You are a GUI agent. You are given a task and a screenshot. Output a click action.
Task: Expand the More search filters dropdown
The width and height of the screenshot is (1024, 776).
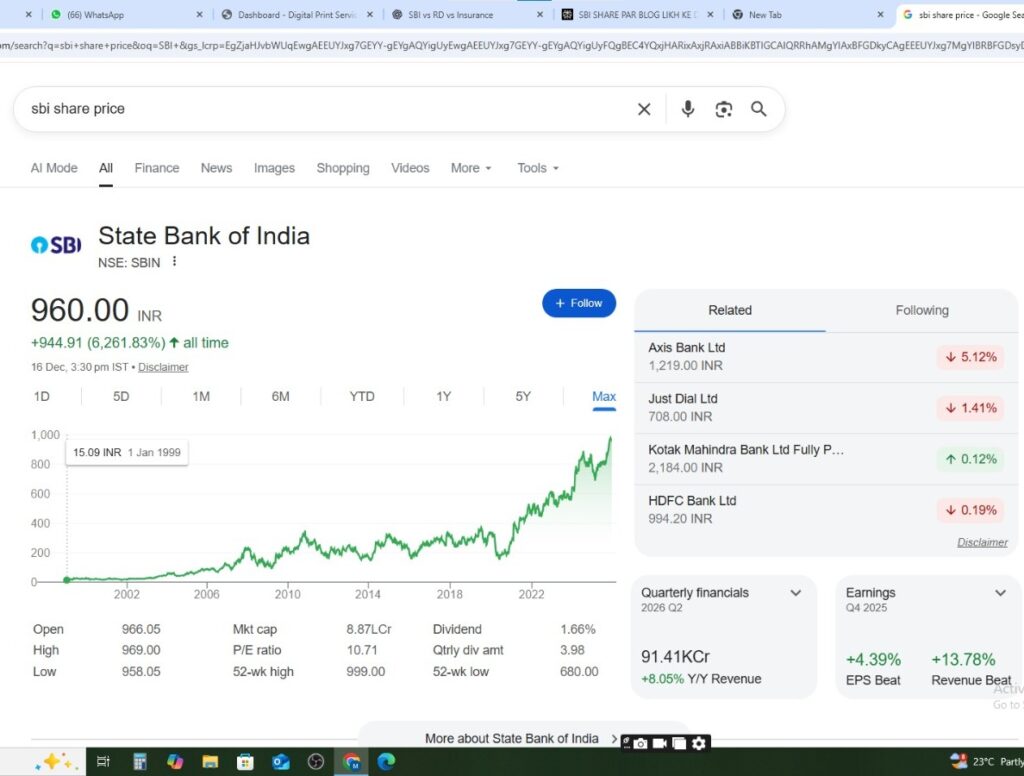pos(471,168)
